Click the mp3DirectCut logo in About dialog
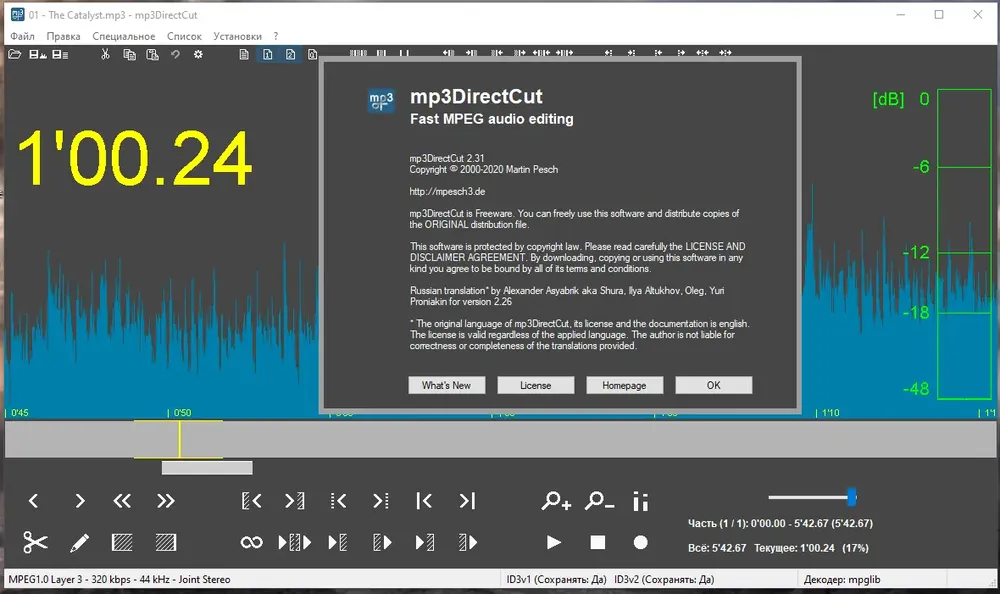The image size is (1000, 594). tap(381, 100)
